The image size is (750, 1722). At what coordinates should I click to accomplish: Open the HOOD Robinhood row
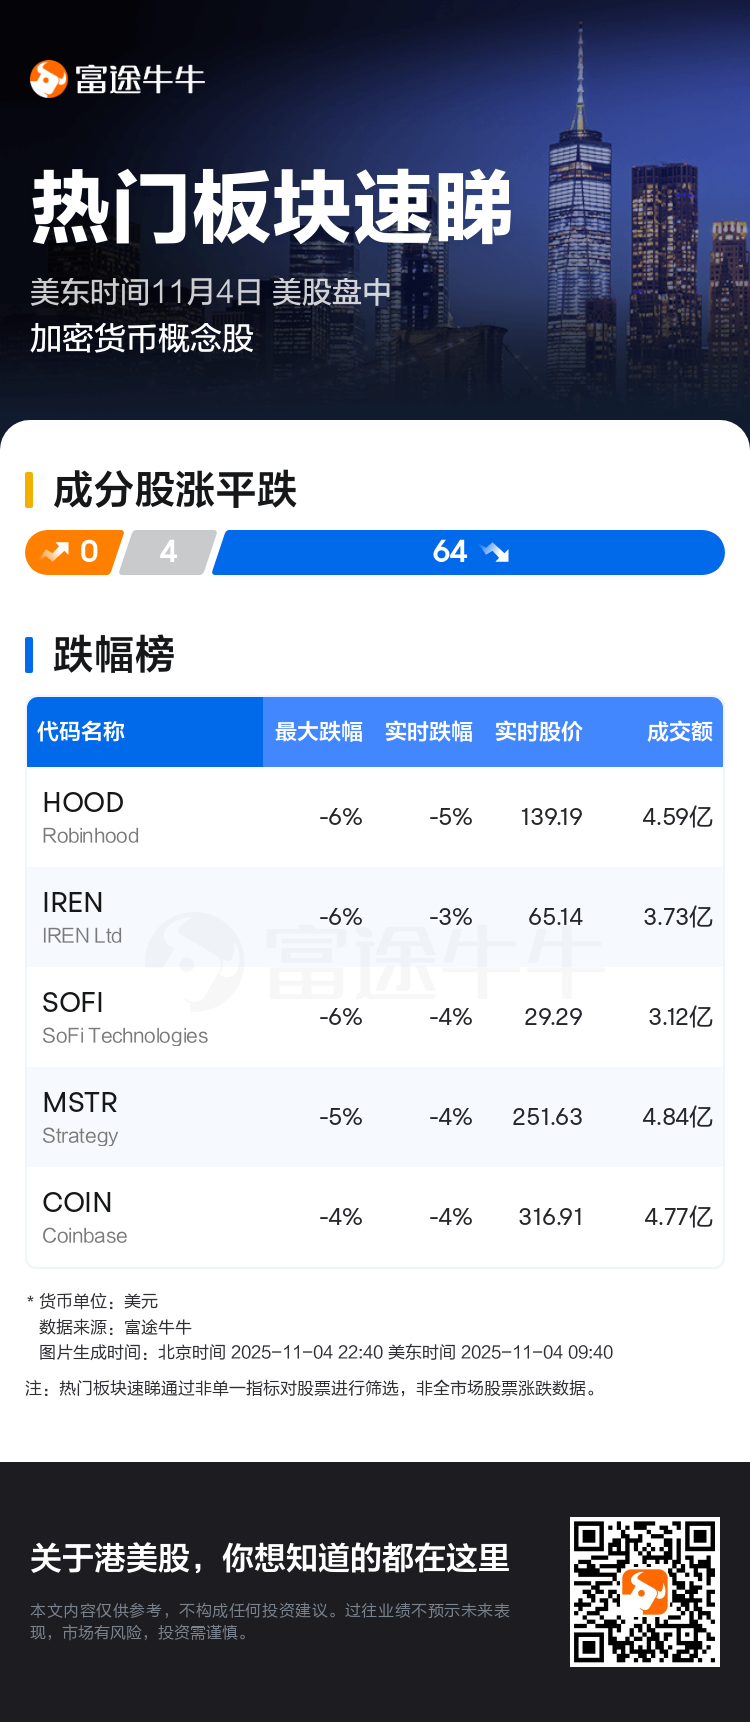(374, 817)
